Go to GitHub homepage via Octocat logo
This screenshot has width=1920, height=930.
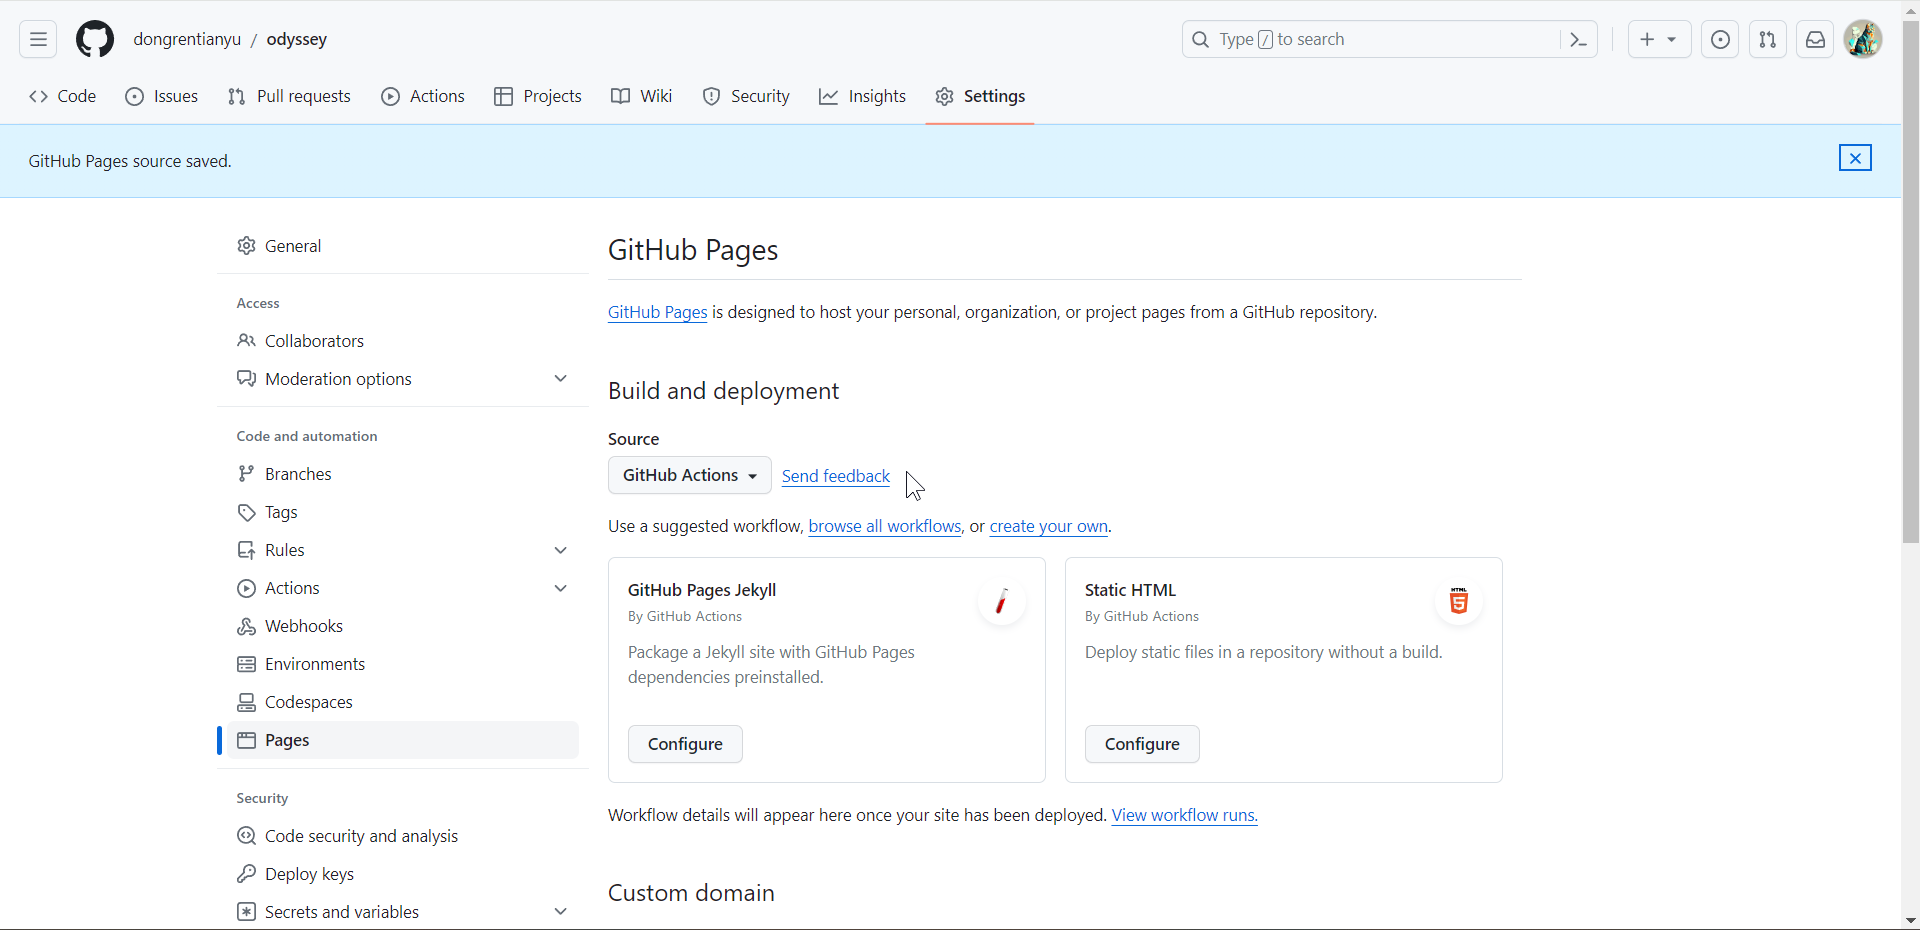pos(95,39)
